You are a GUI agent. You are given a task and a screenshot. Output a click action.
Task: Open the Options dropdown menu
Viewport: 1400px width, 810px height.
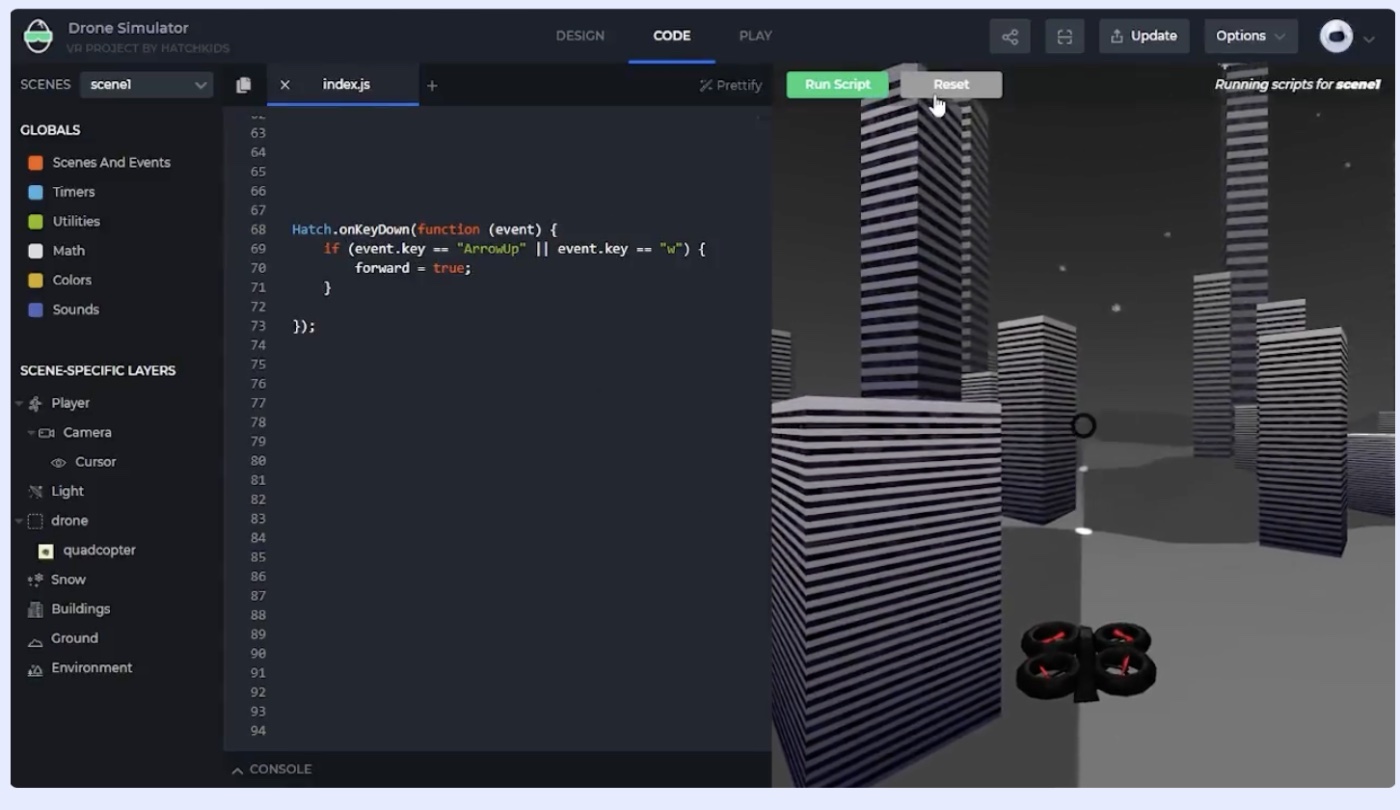(x=1250, y=36)
